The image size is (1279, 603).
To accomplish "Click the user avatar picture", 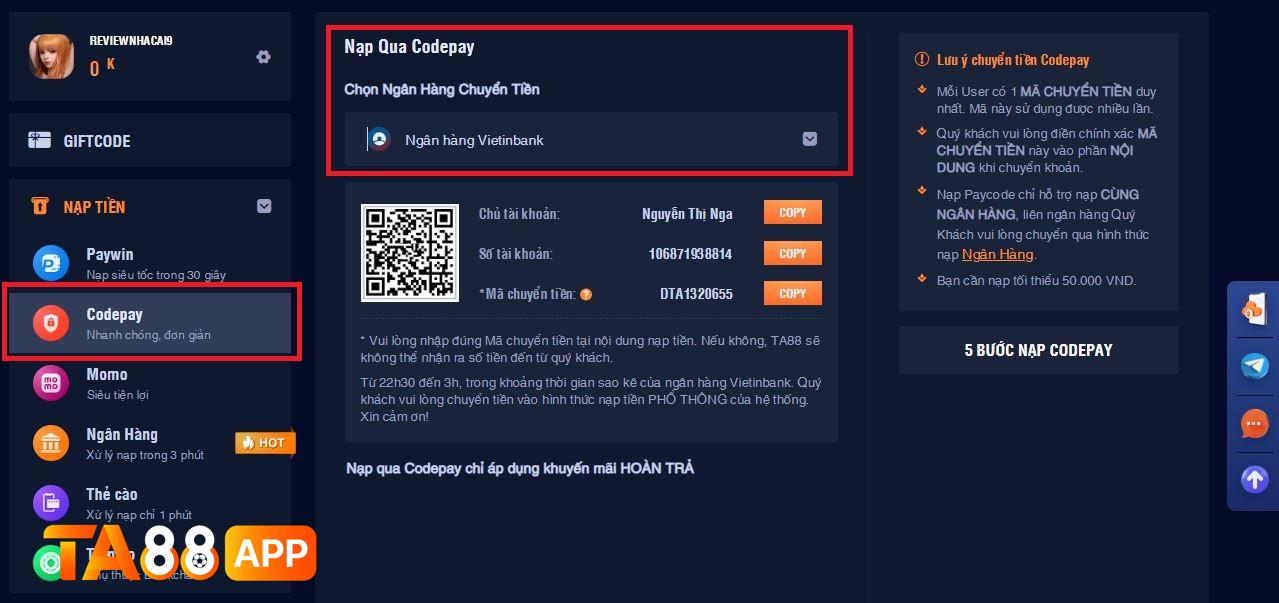I will tap(51, 56).
